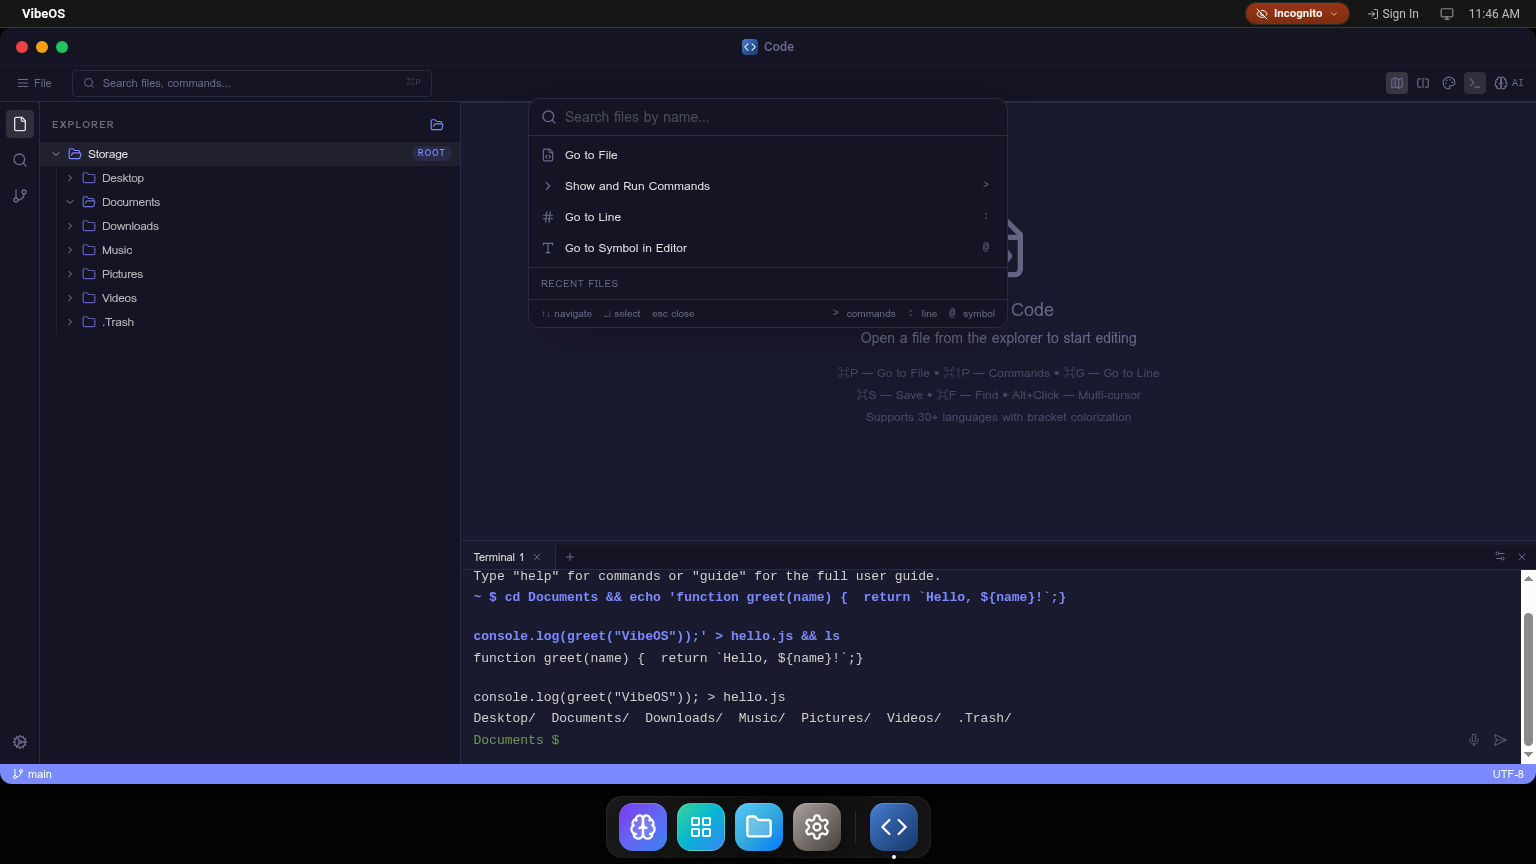Click the terminal send arrow icon
The height and width of the screenshot is (864, 1536).
(1500, 740)
